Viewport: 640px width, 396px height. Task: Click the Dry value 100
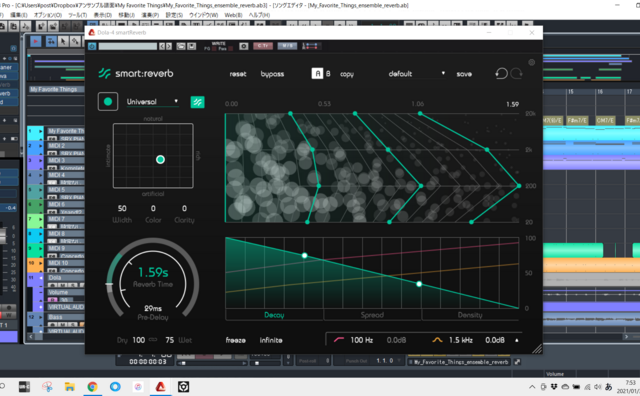(x=138, y=340)
